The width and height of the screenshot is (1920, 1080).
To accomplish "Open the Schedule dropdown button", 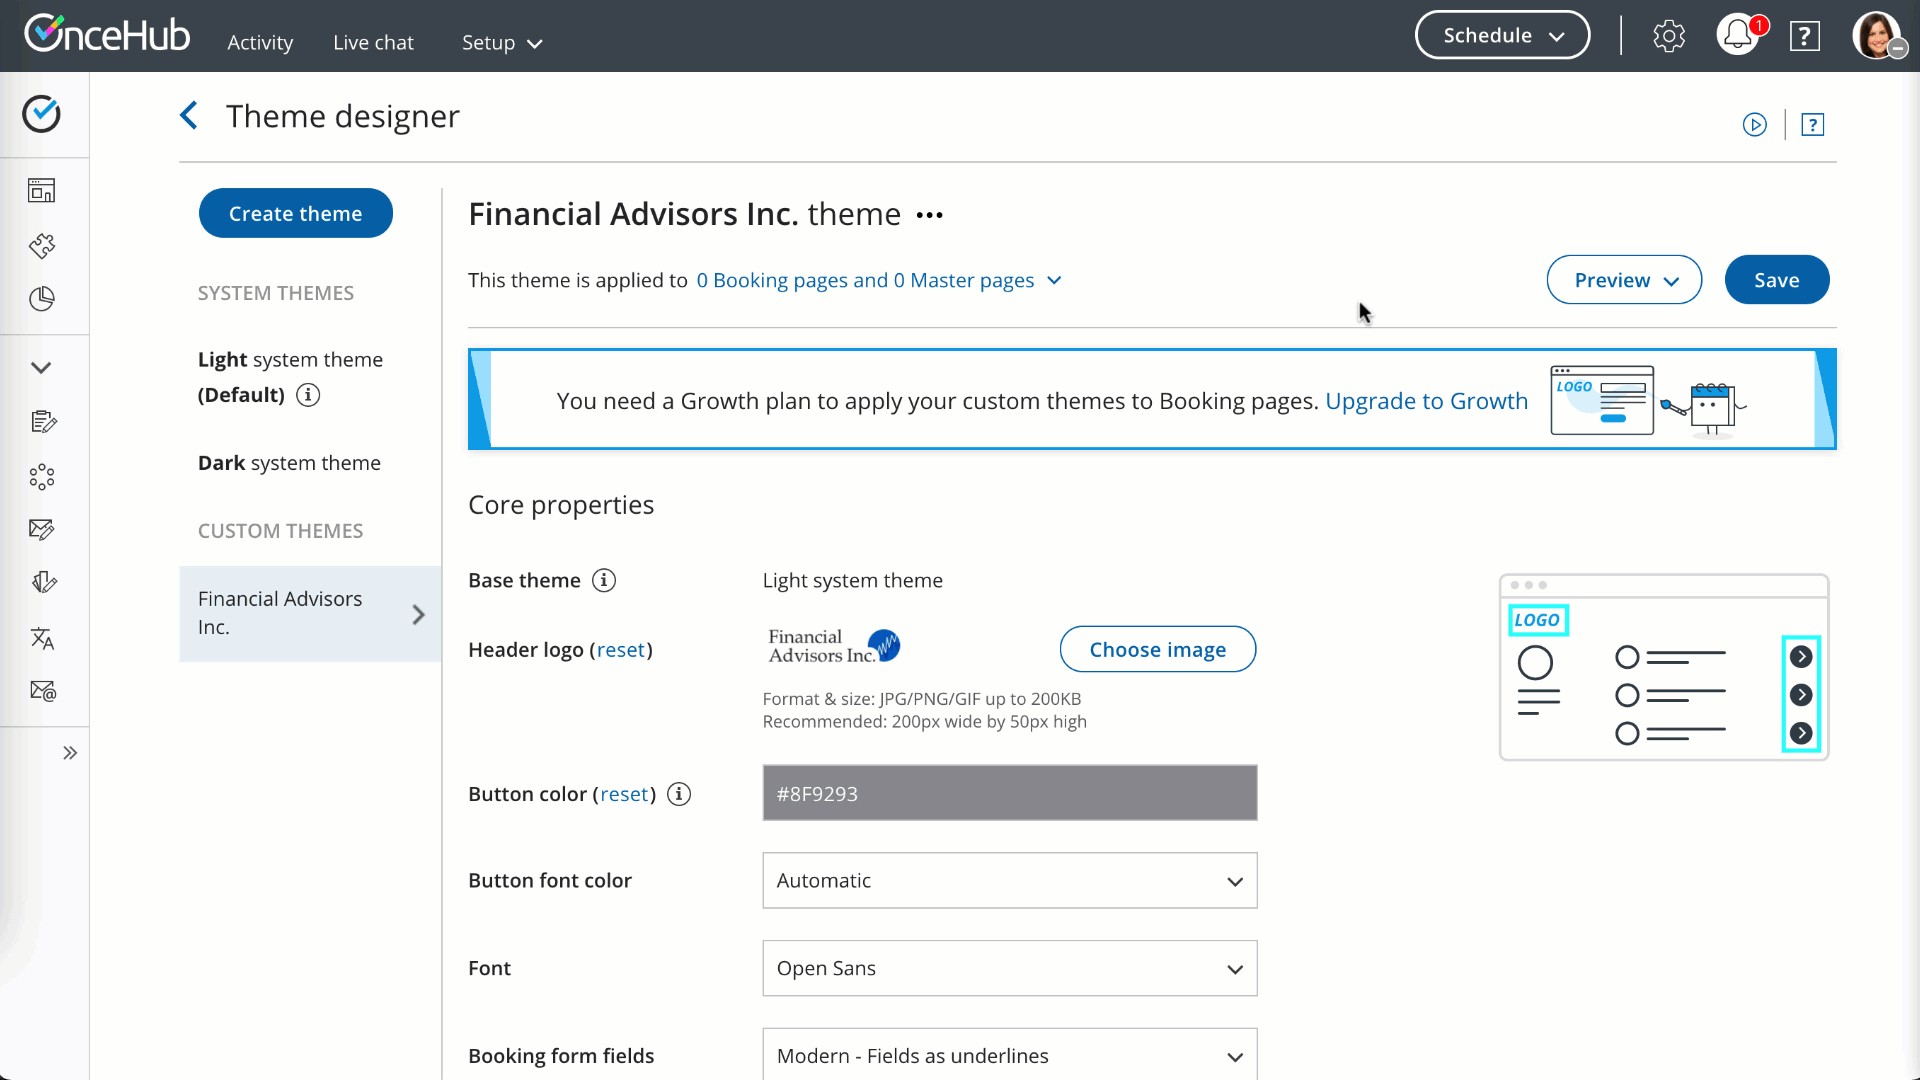I will click(x=1502, y=36).
